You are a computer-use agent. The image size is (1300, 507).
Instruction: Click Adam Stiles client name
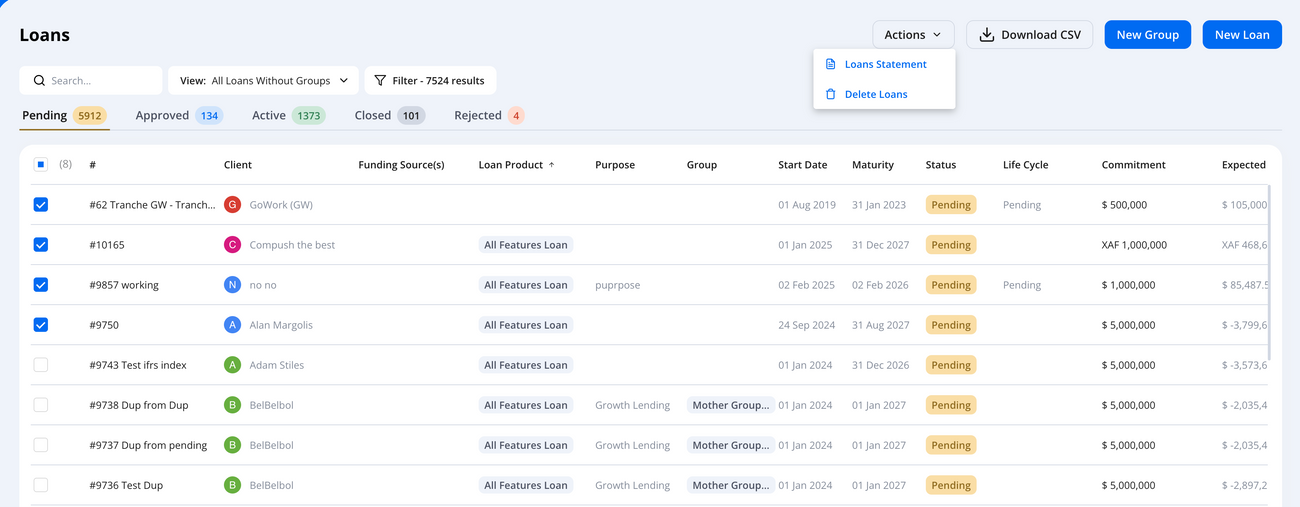pyautogui.click(x=277, y=364)
